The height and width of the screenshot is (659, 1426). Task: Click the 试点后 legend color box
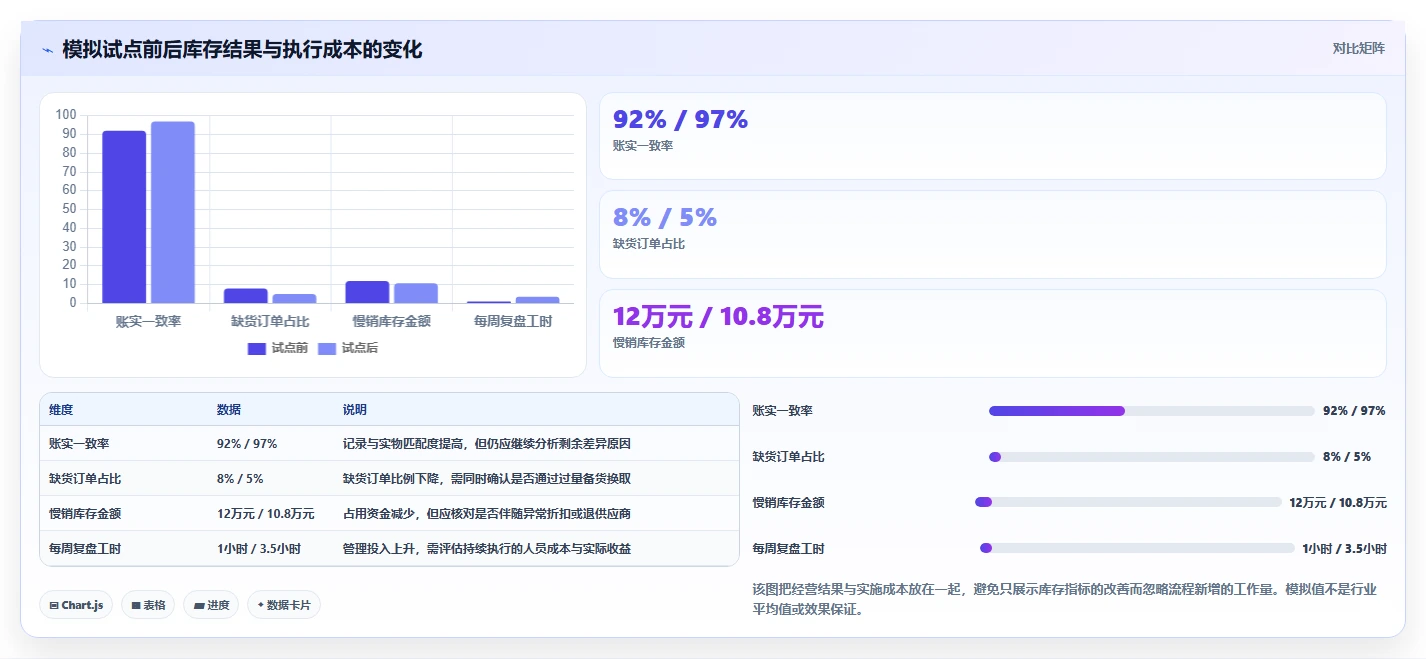[x=327, y=348]
